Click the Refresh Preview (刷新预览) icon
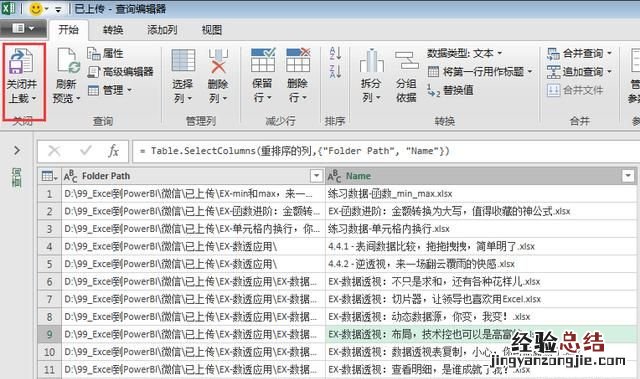 [67, 61]
